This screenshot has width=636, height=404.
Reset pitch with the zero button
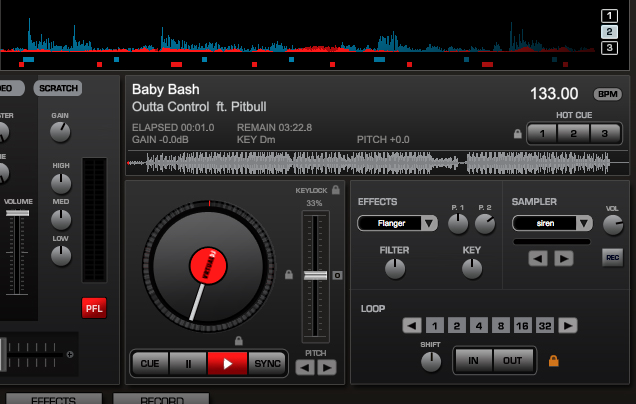337,275
